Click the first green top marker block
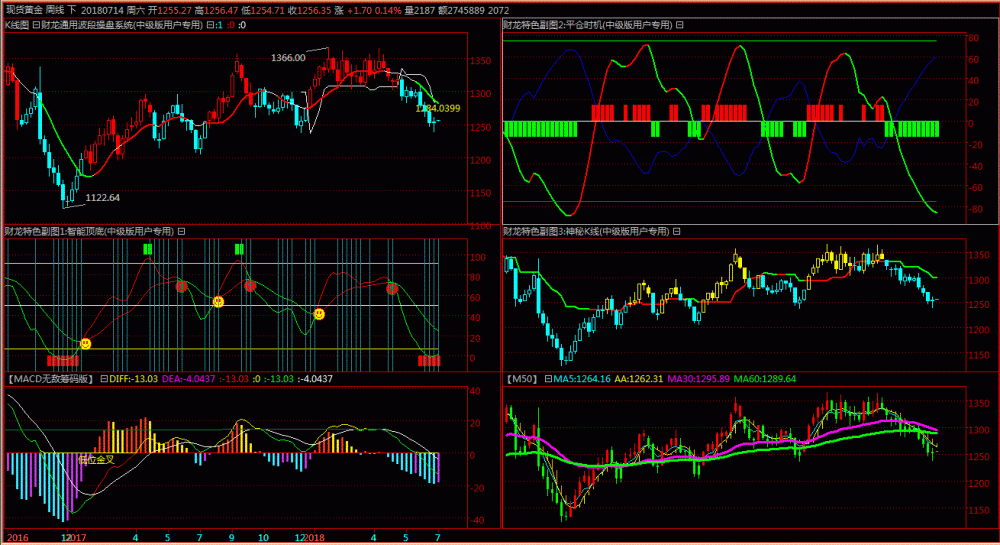The image size is (1000, 545). [148, 249]
